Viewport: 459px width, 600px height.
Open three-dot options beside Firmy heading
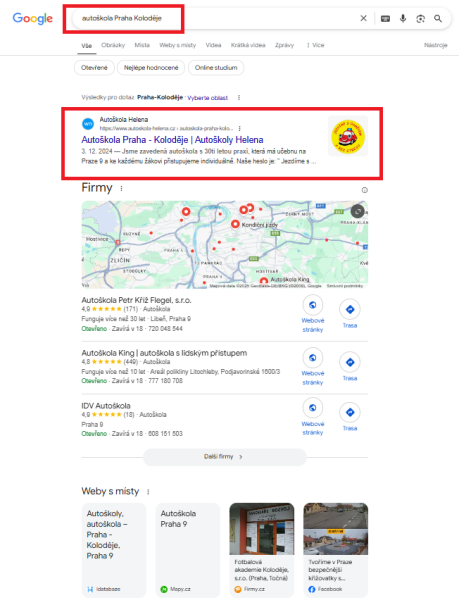click(122, 189)
